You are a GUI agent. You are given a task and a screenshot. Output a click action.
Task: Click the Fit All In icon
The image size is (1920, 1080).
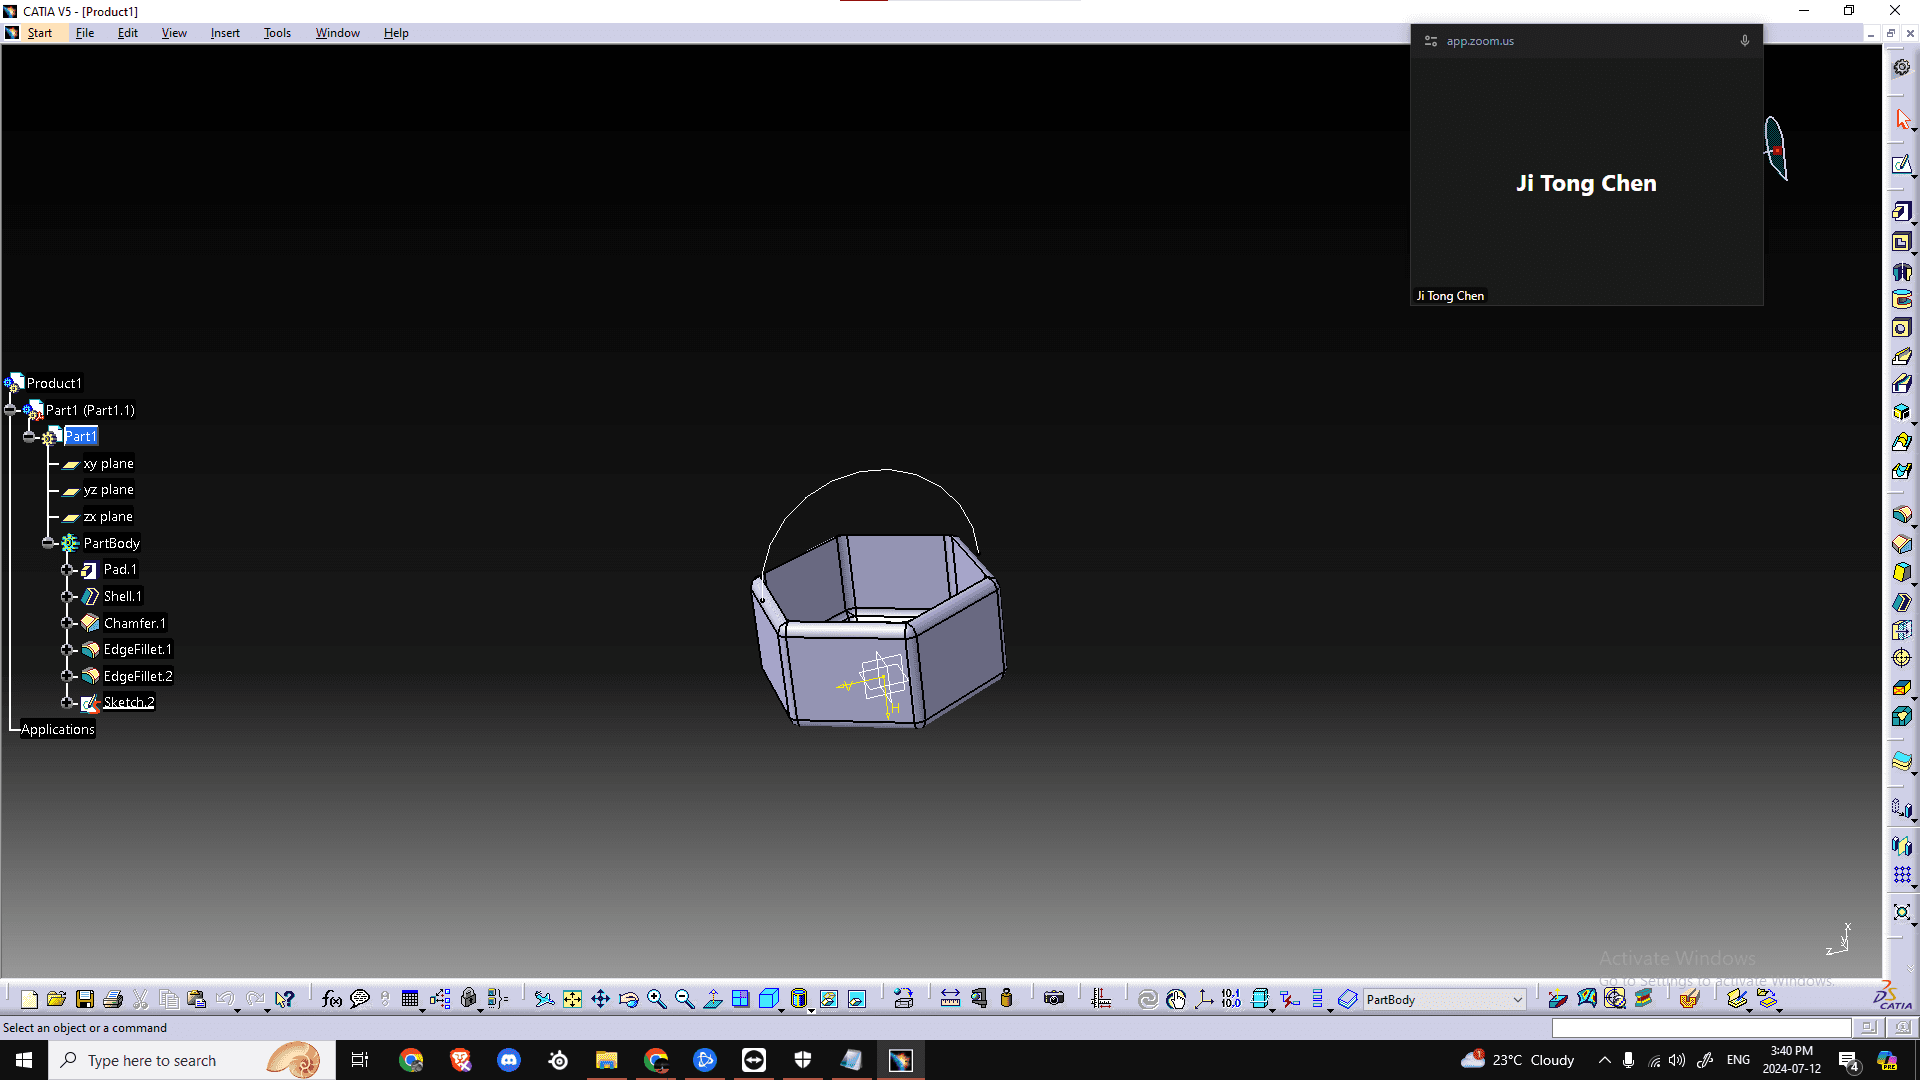[x=572, y=998]
